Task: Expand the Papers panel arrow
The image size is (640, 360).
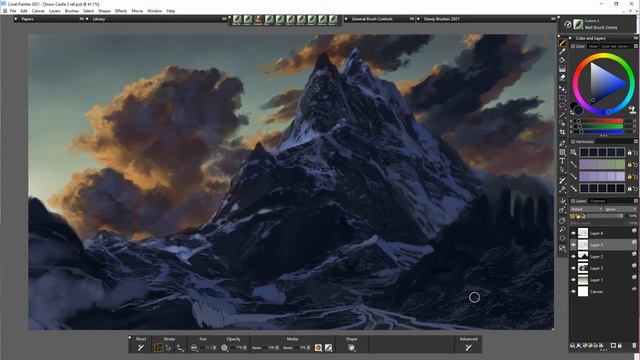Action: pos(16,19)
